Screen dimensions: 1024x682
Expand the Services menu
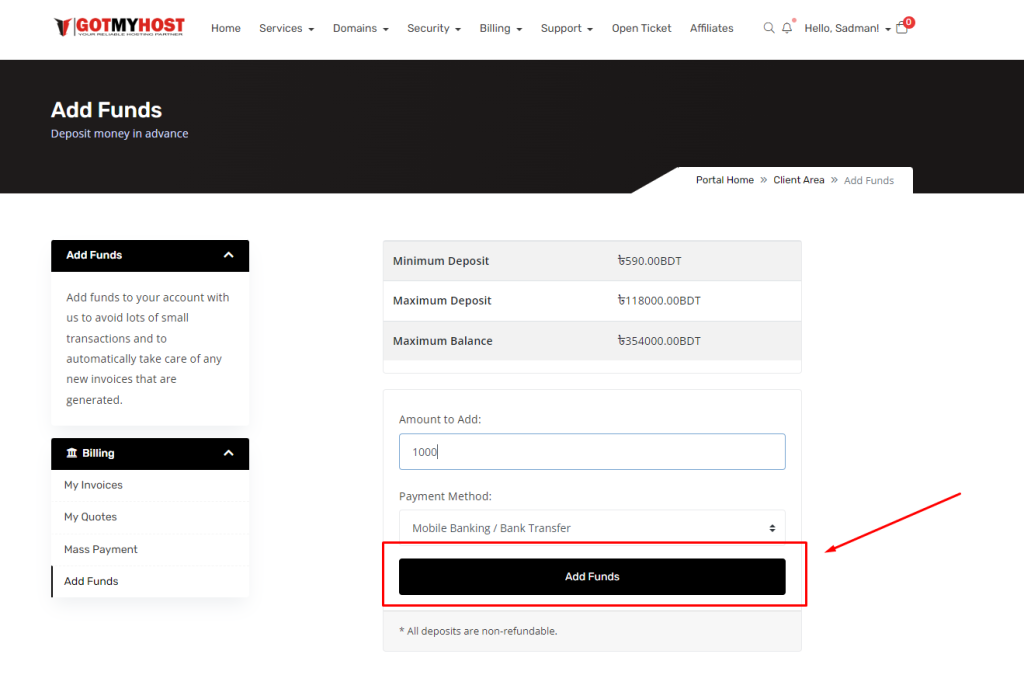click(286, 28)
